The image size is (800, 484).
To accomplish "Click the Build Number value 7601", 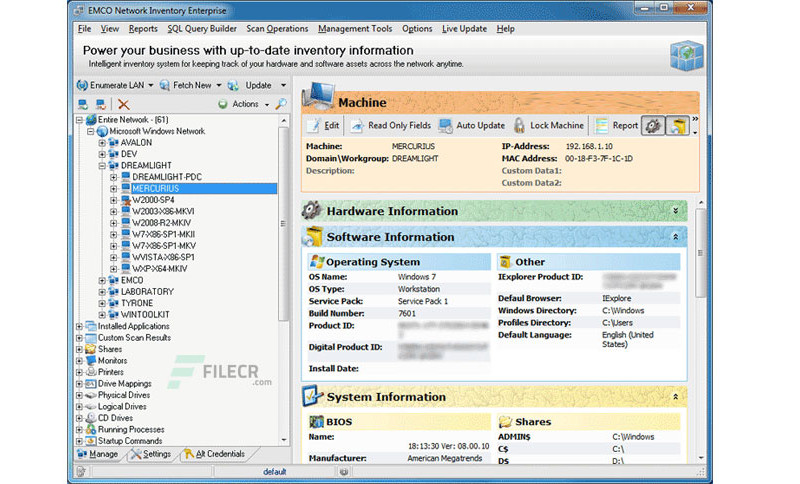I will pyautogui.click(x=407, y=314).
